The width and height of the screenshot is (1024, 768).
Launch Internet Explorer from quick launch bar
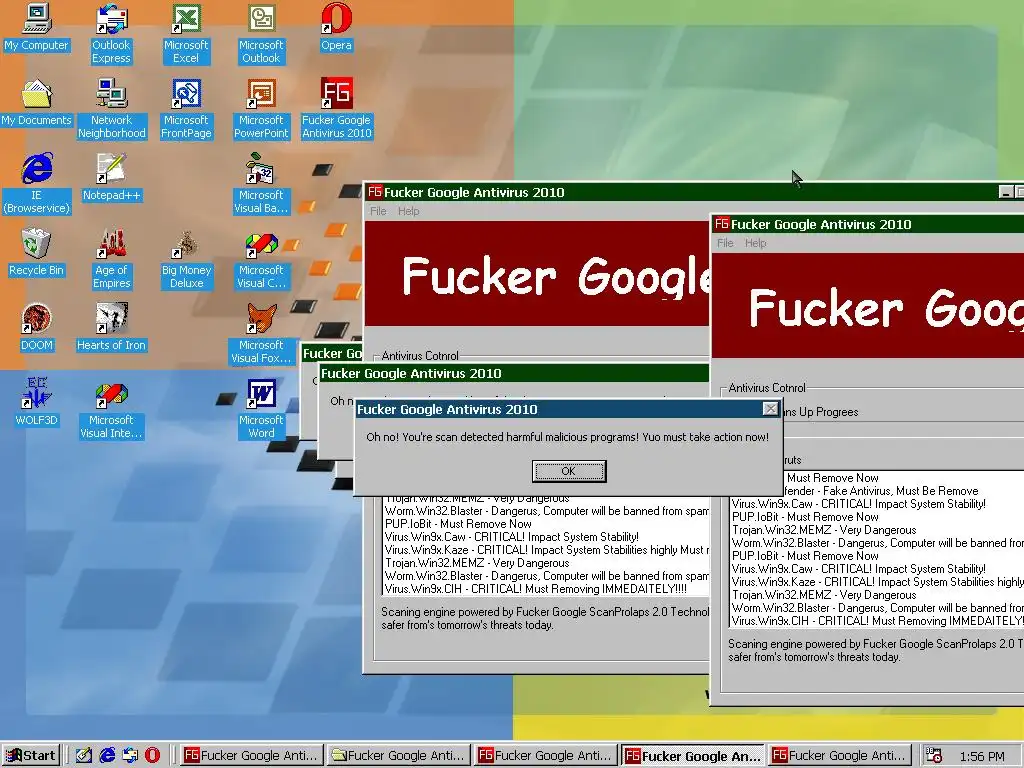107,756
